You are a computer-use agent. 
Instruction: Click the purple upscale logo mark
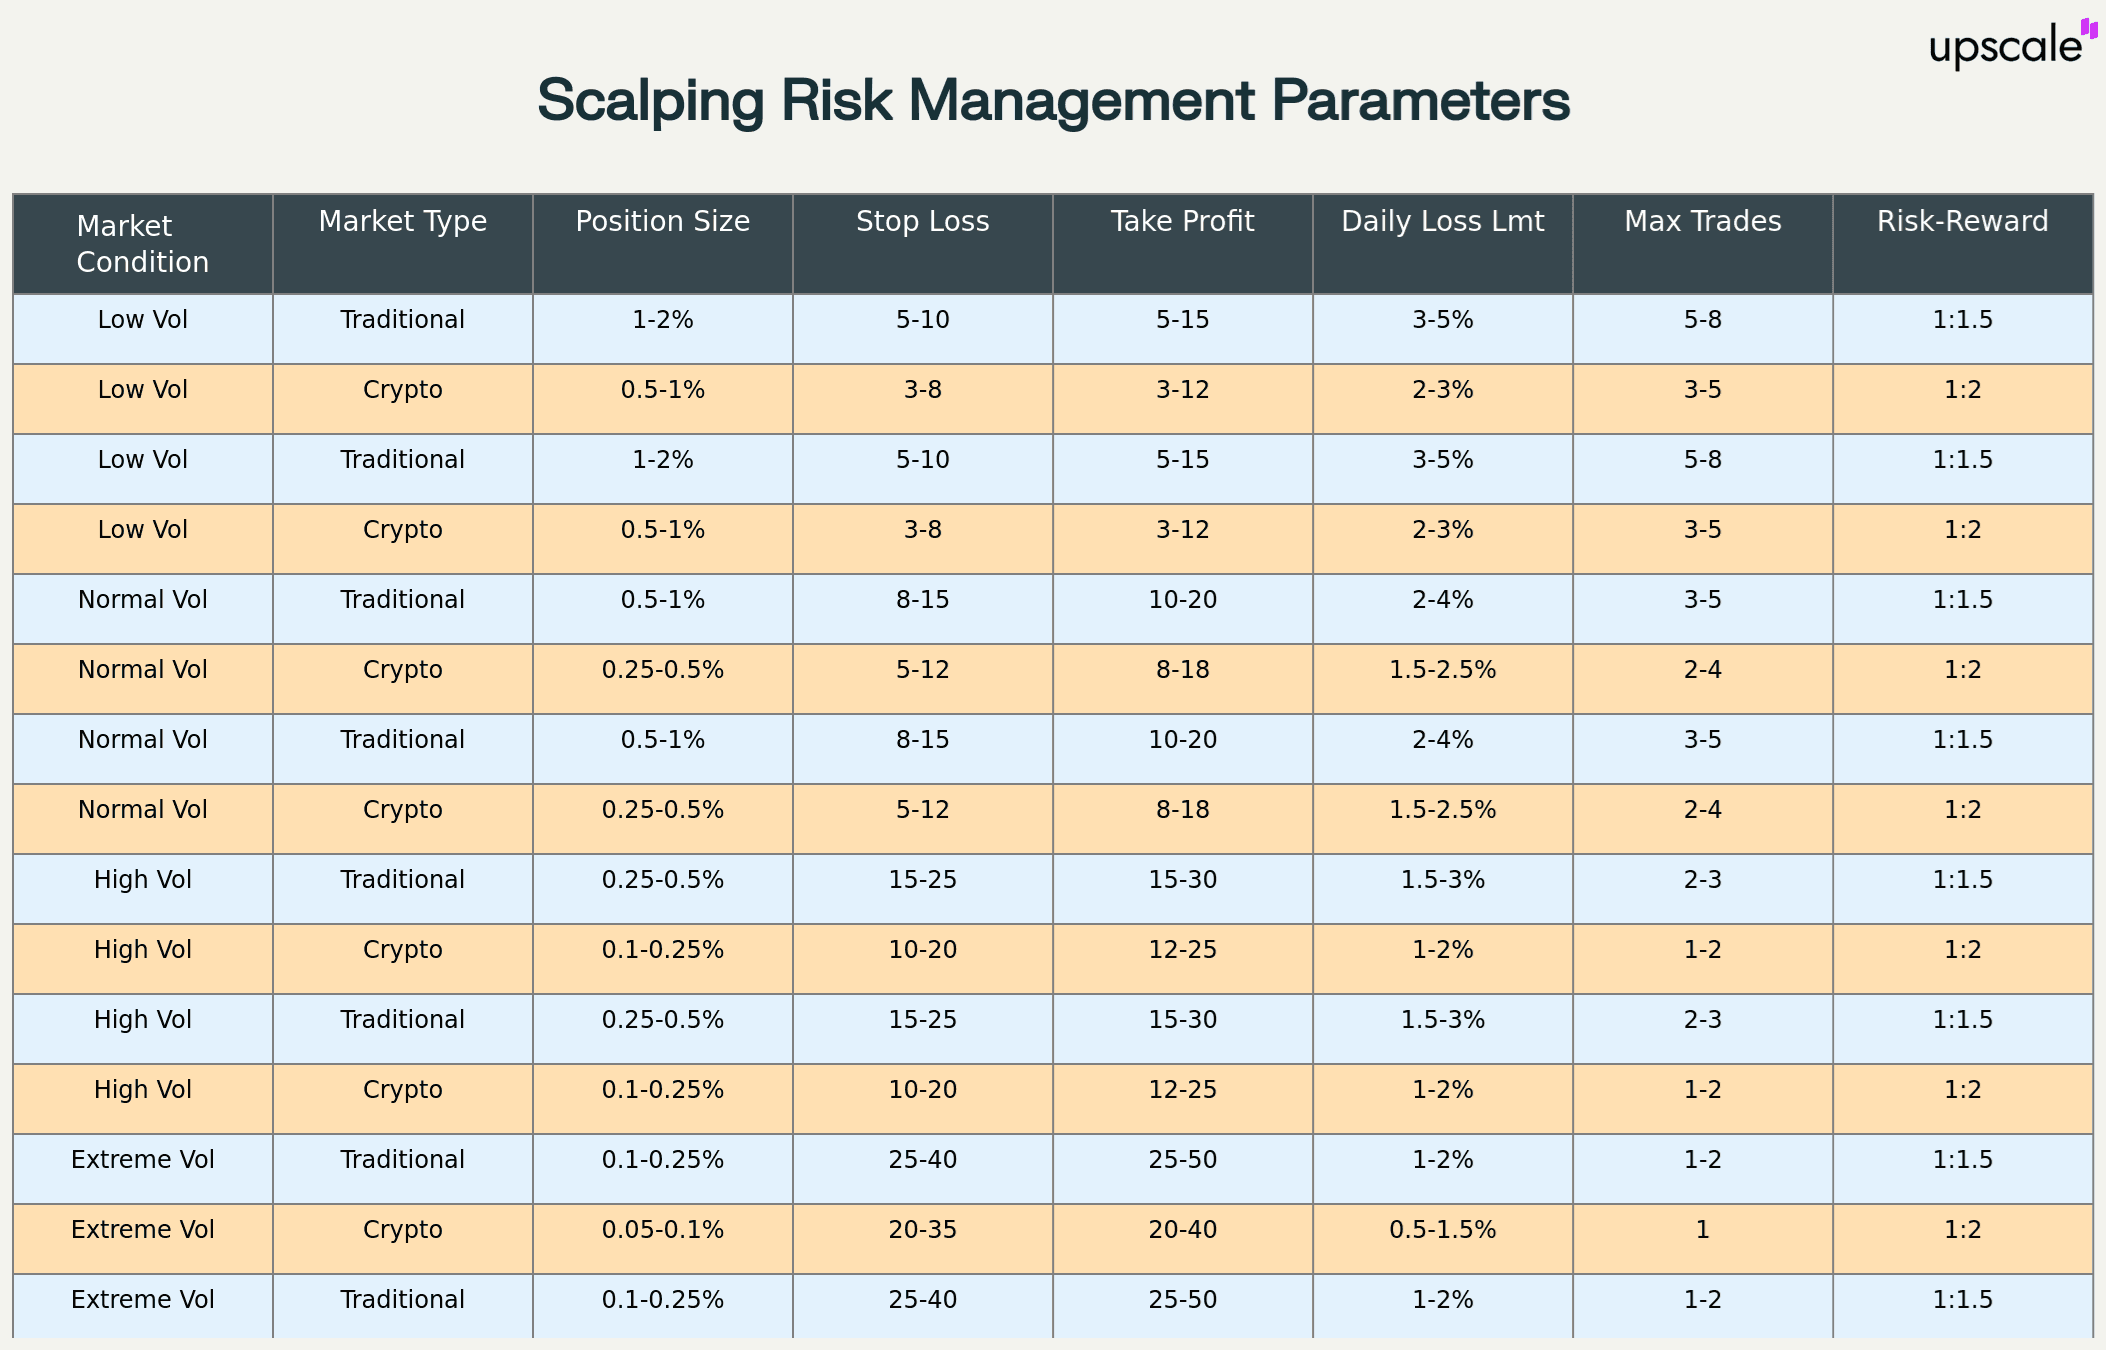tap(2089, 29)
